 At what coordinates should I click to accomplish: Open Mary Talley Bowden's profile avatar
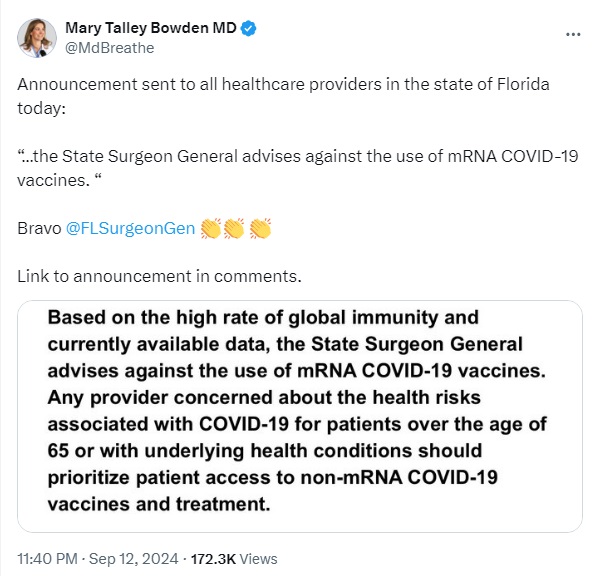pyautogui.click(x=37, y=38)
